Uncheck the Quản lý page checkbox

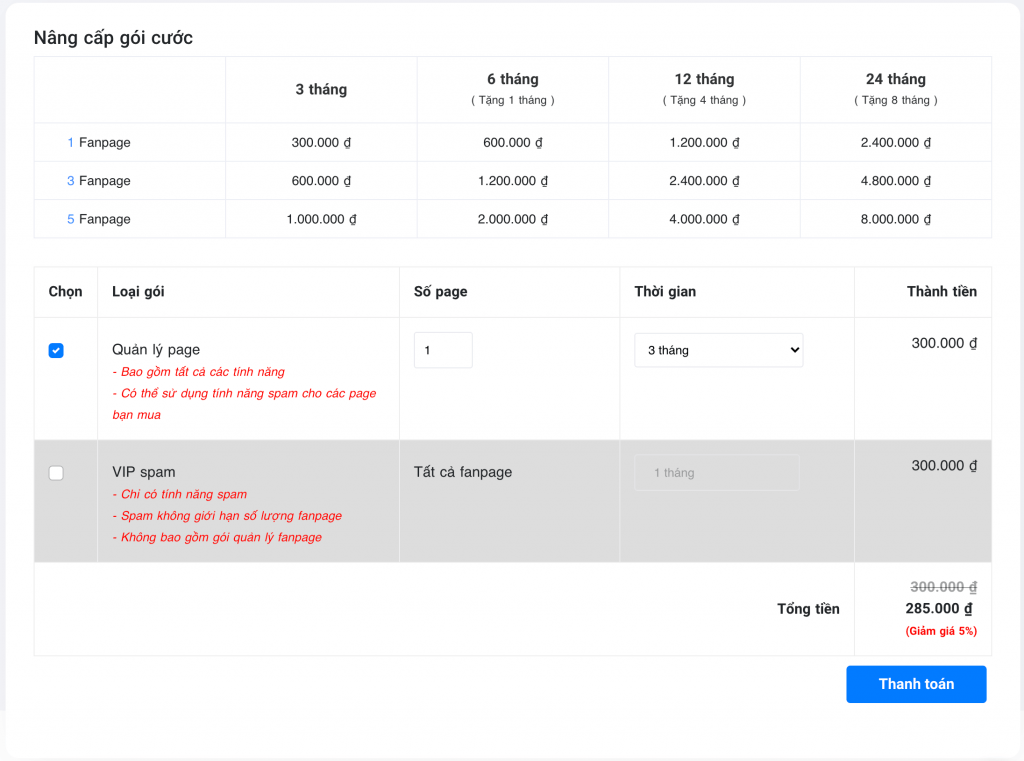(56, 351)
